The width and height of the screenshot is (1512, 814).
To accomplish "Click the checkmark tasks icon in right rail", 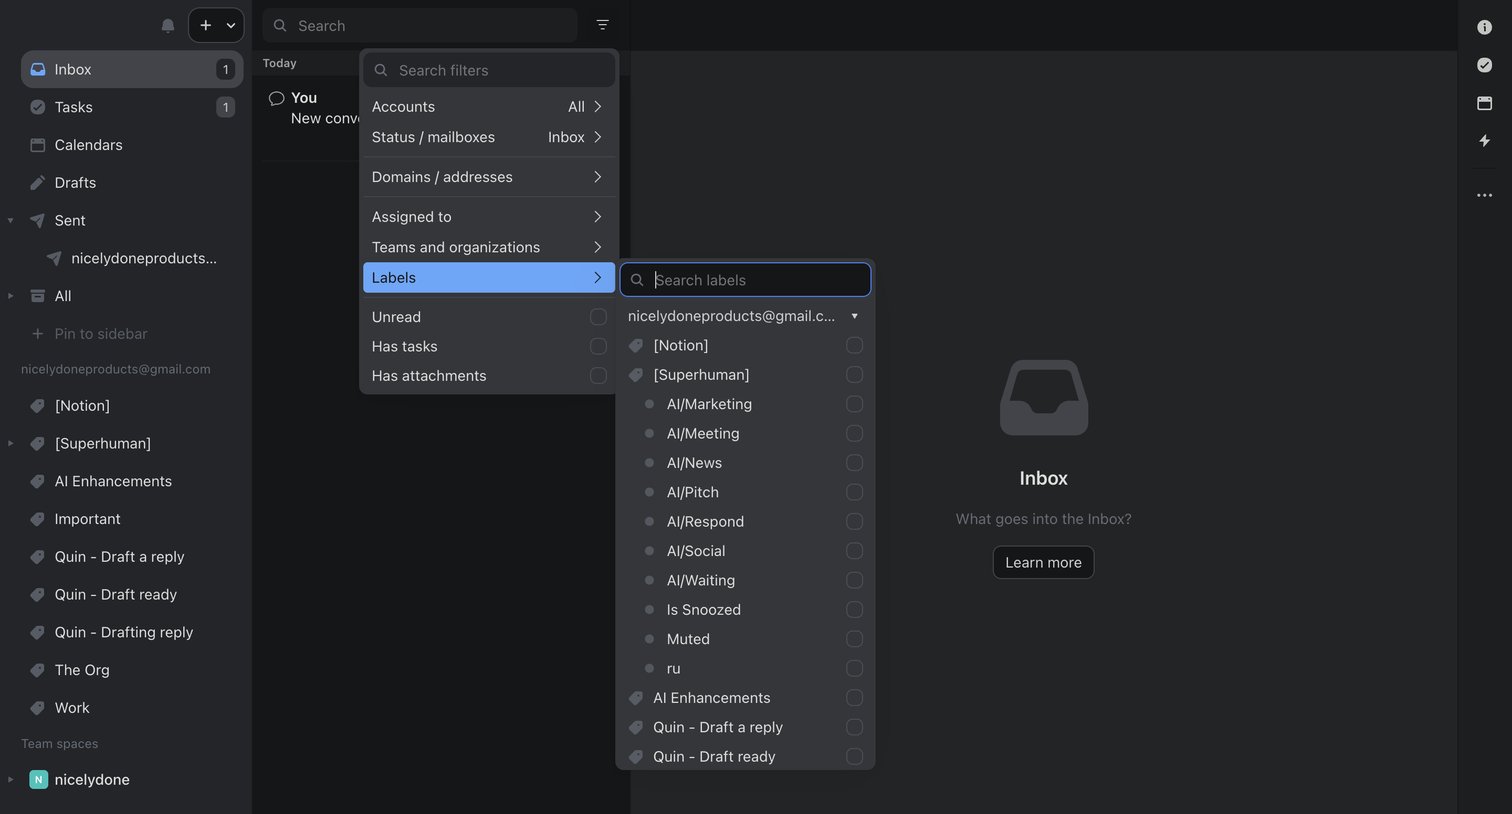I will point(1484,65).
